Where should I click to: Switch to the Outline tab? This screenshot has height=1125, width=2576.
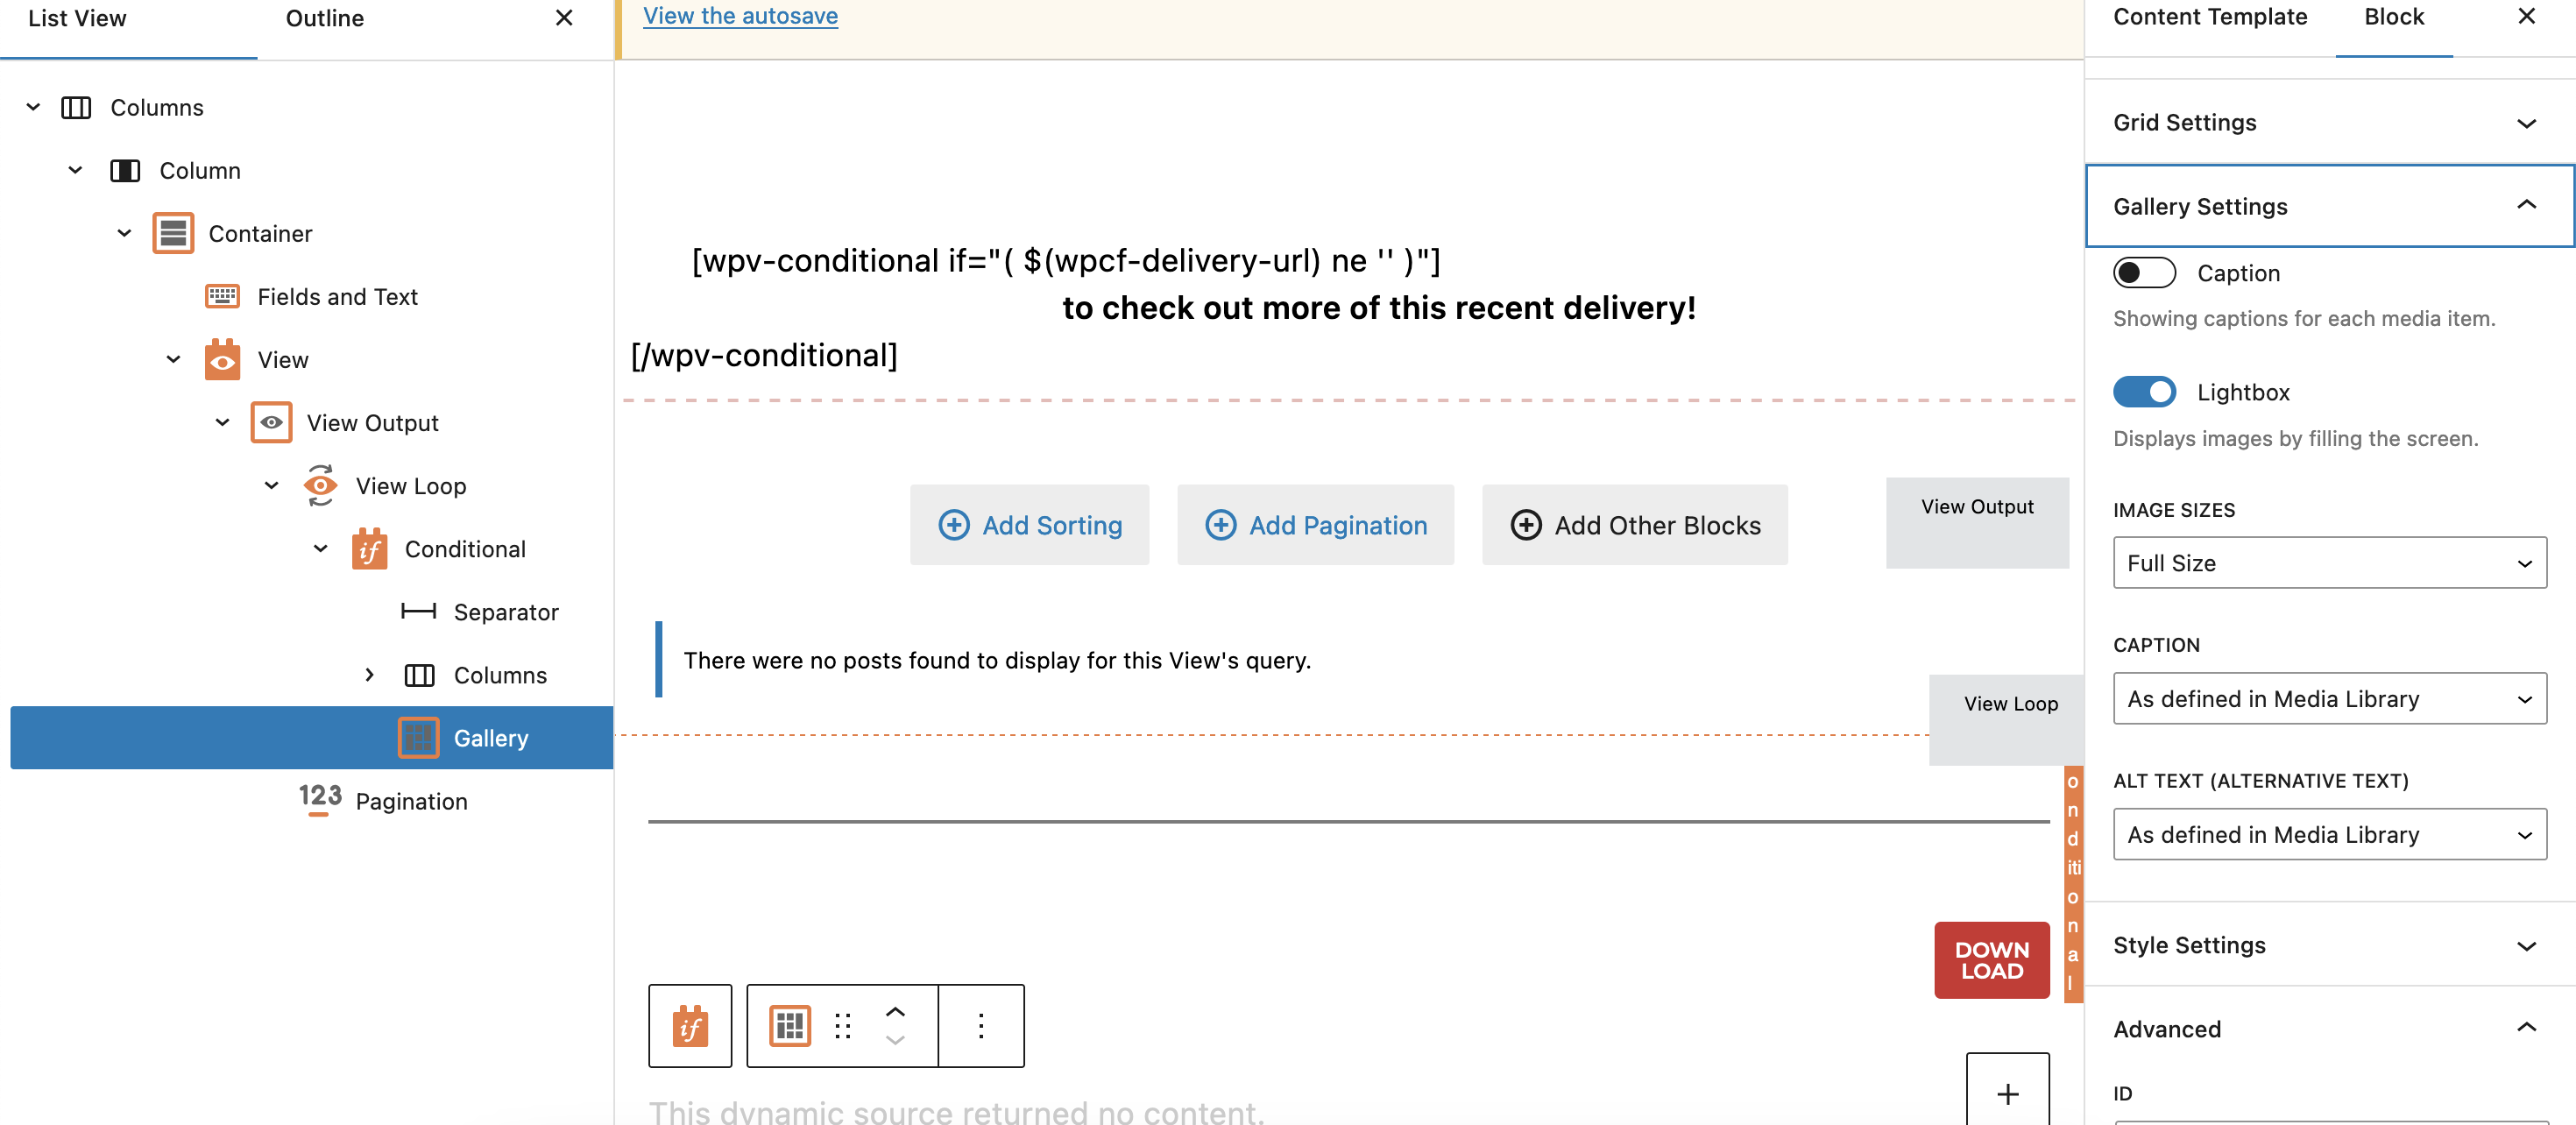[324, 19]
